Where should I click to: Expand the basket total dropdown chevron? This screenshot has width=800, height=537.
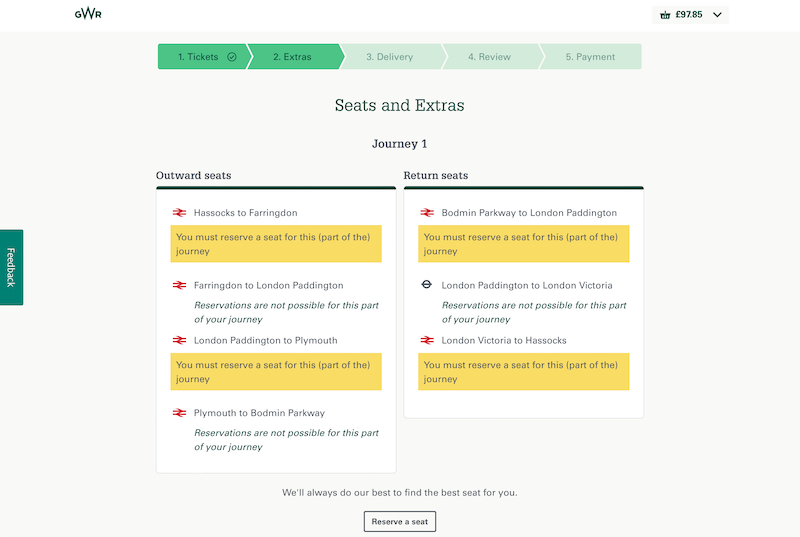tap(717, 15)
